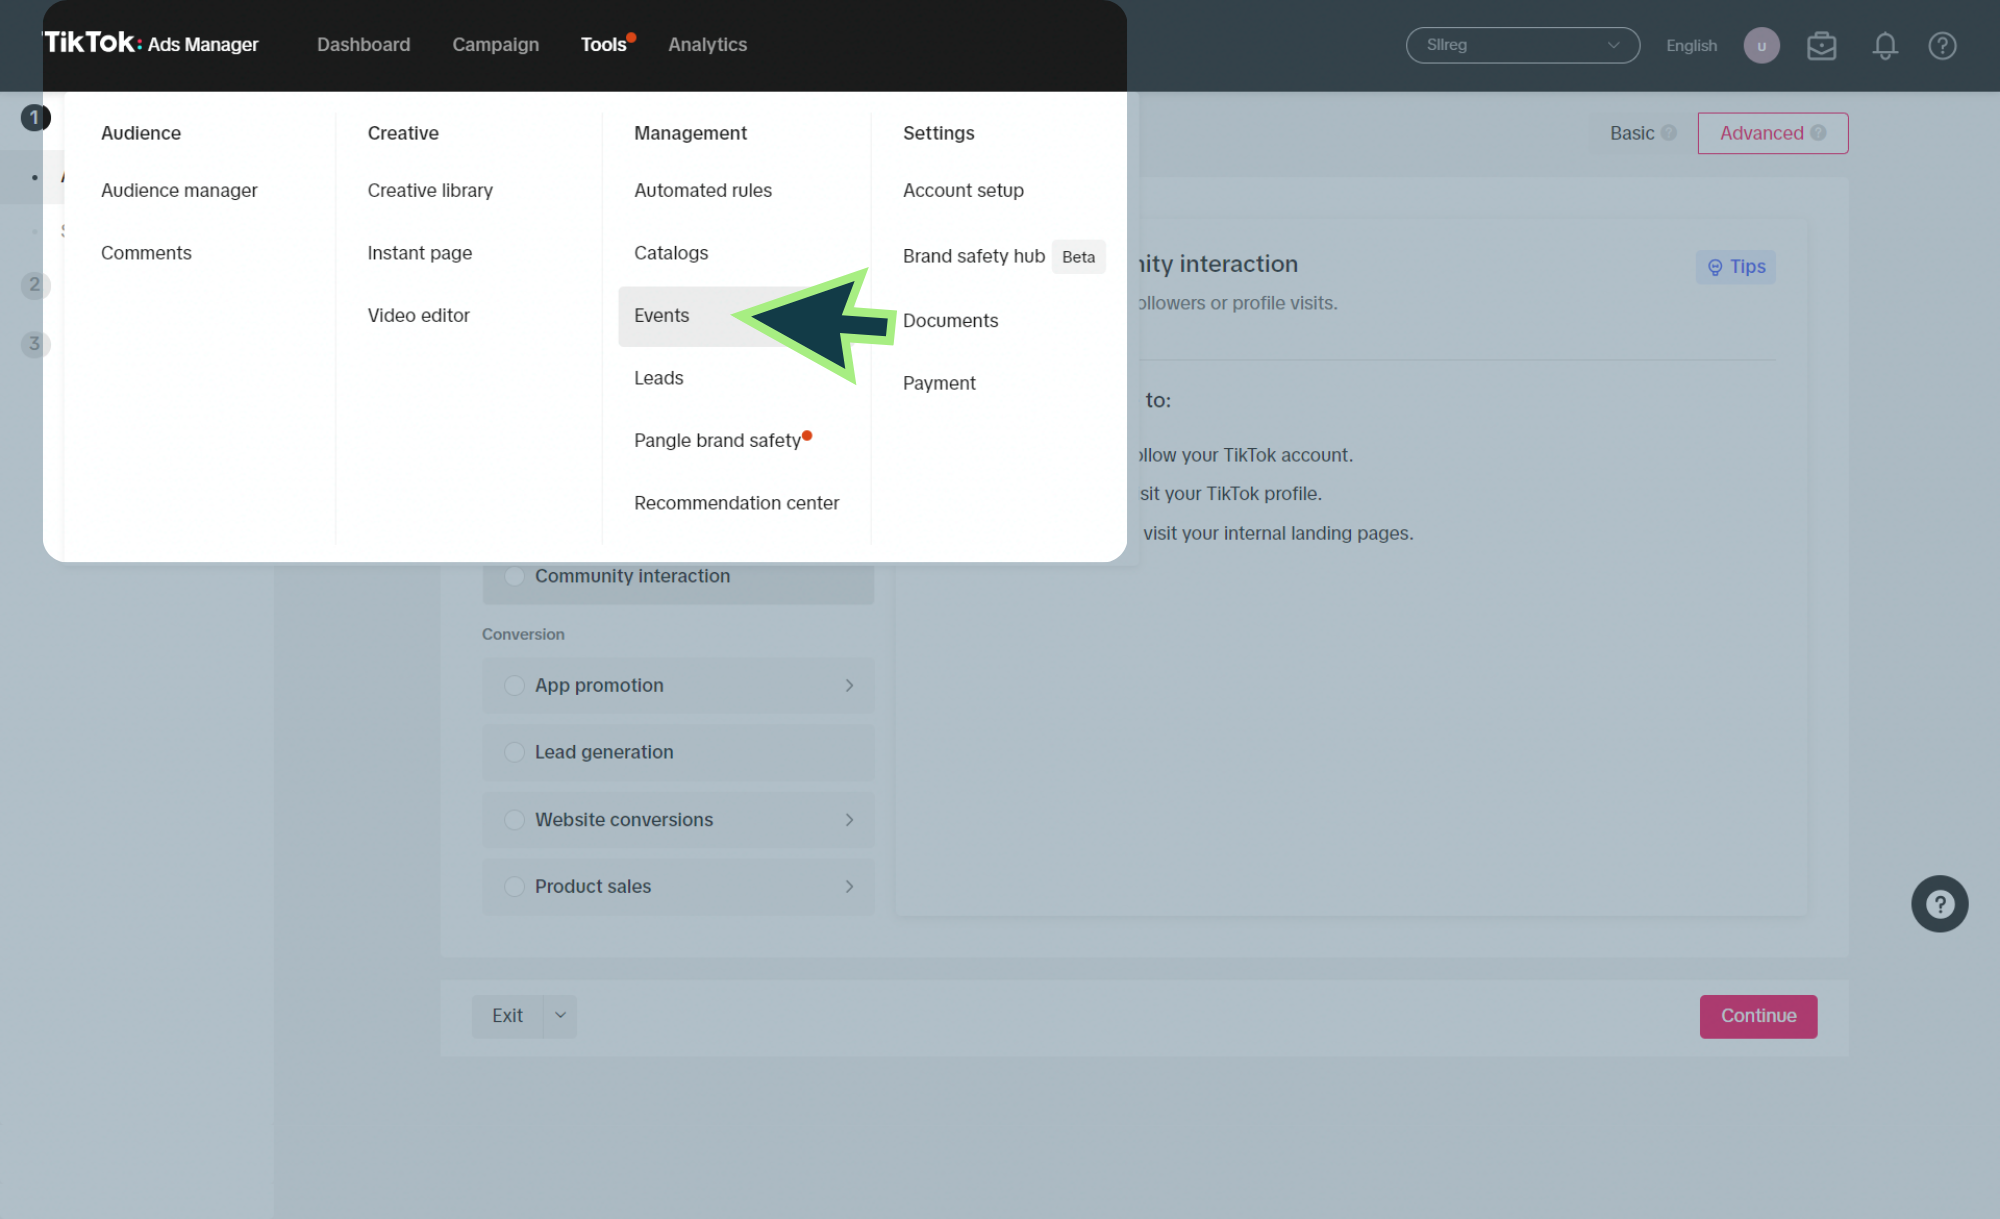This screenshot has width=2000, height=1219.
Task: Open the Sllreg account dropdown
Action: 1522,45
